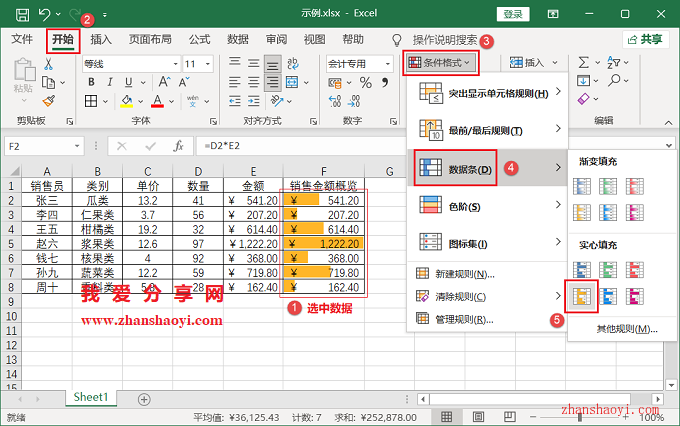Toggle Underline formatting
This screenshot has height=426, width=680.
tap(128, 82)
